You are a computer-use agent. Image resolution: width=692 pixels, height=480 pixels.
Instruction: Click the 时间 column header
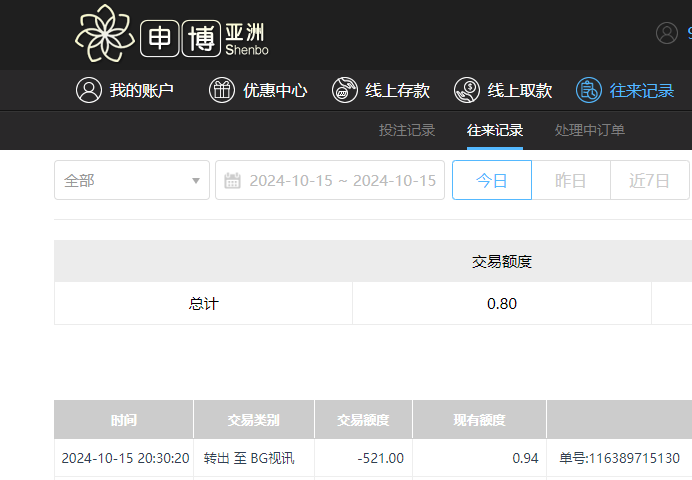(124, 420)
